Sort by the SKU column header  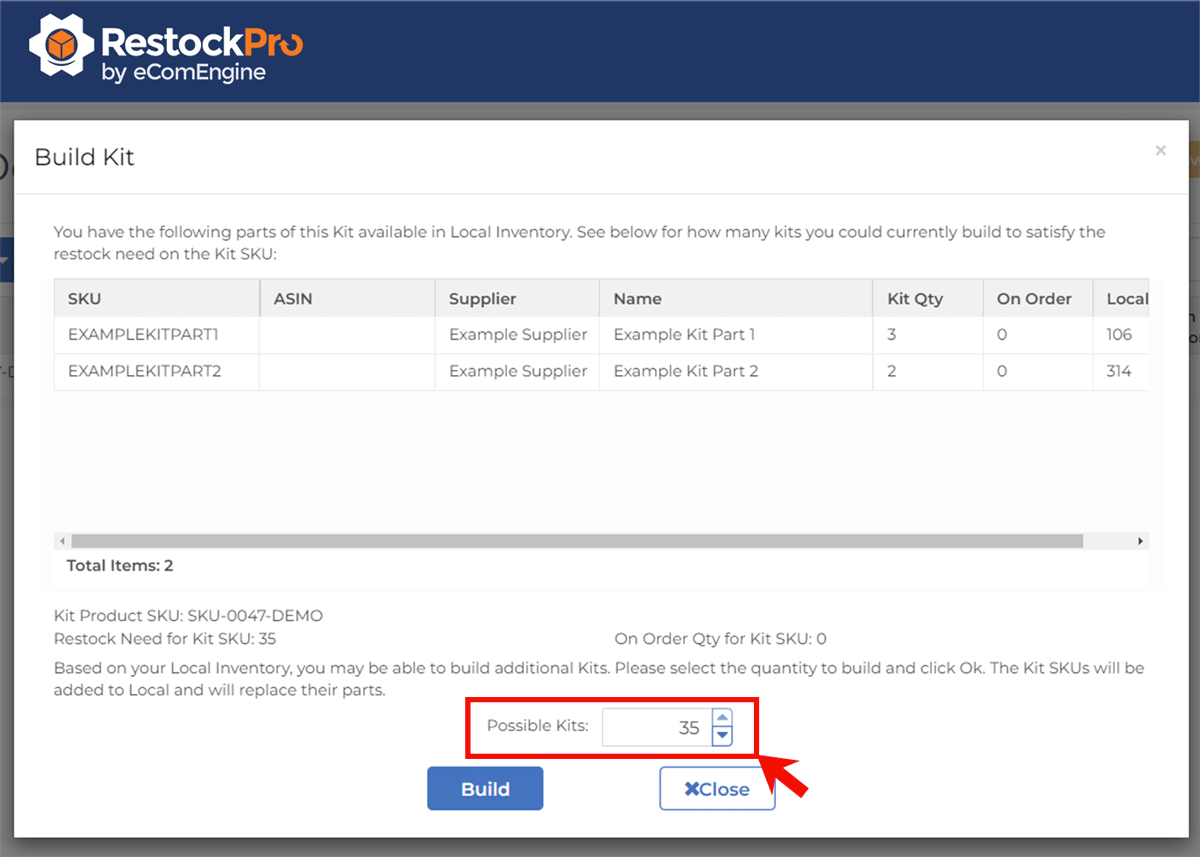84,299
